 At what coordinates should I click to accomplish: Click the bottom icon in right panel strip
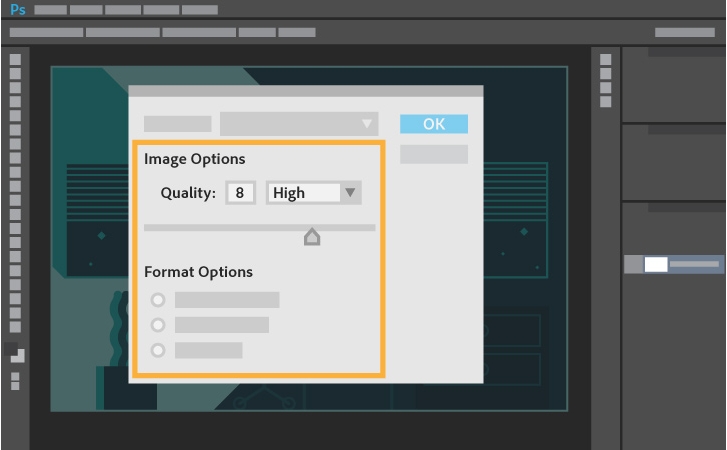point(605,101)
